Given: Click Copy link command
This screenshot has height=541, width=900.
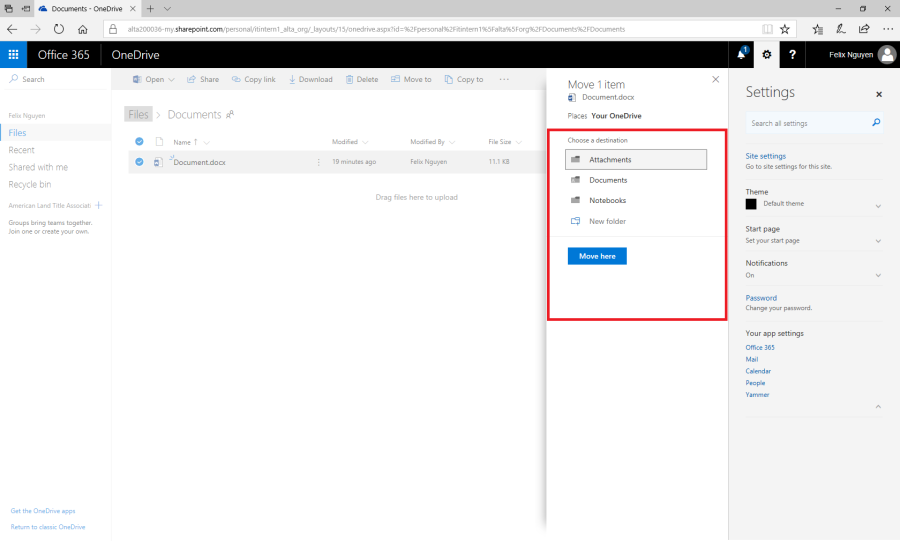Looking at the screenshot, I should click(x=254, y=79).
